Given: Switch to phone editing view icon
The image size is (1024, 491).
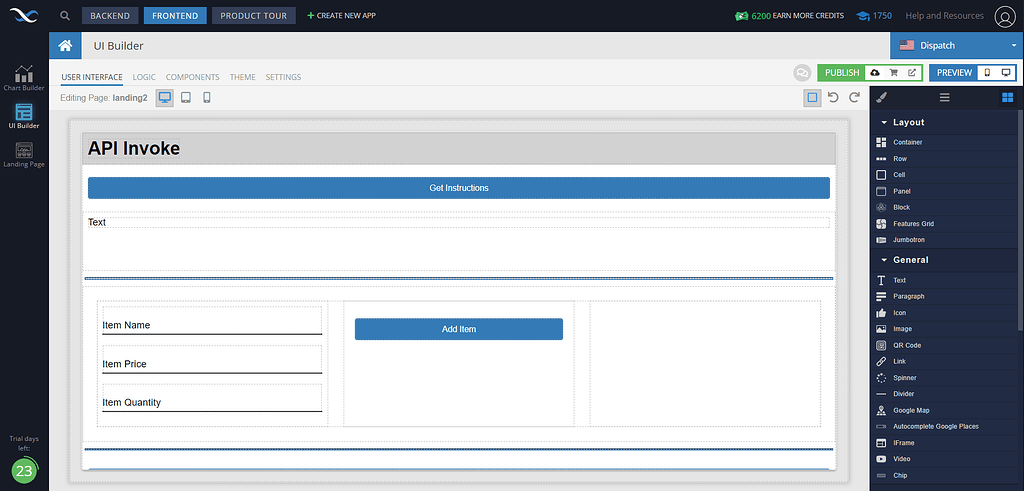Looking at the screenshot, I should pyautogui.click(x=206, y=98).
